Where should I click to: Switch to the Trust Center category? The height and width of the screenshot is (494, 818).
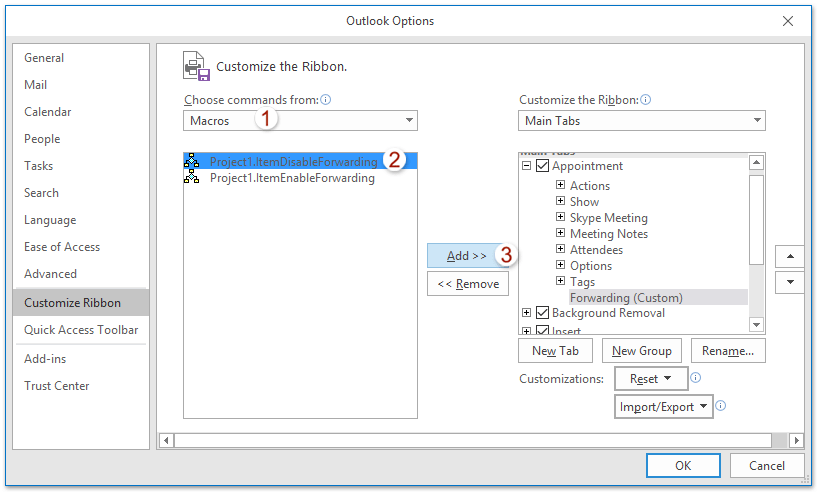pos(57,386)
